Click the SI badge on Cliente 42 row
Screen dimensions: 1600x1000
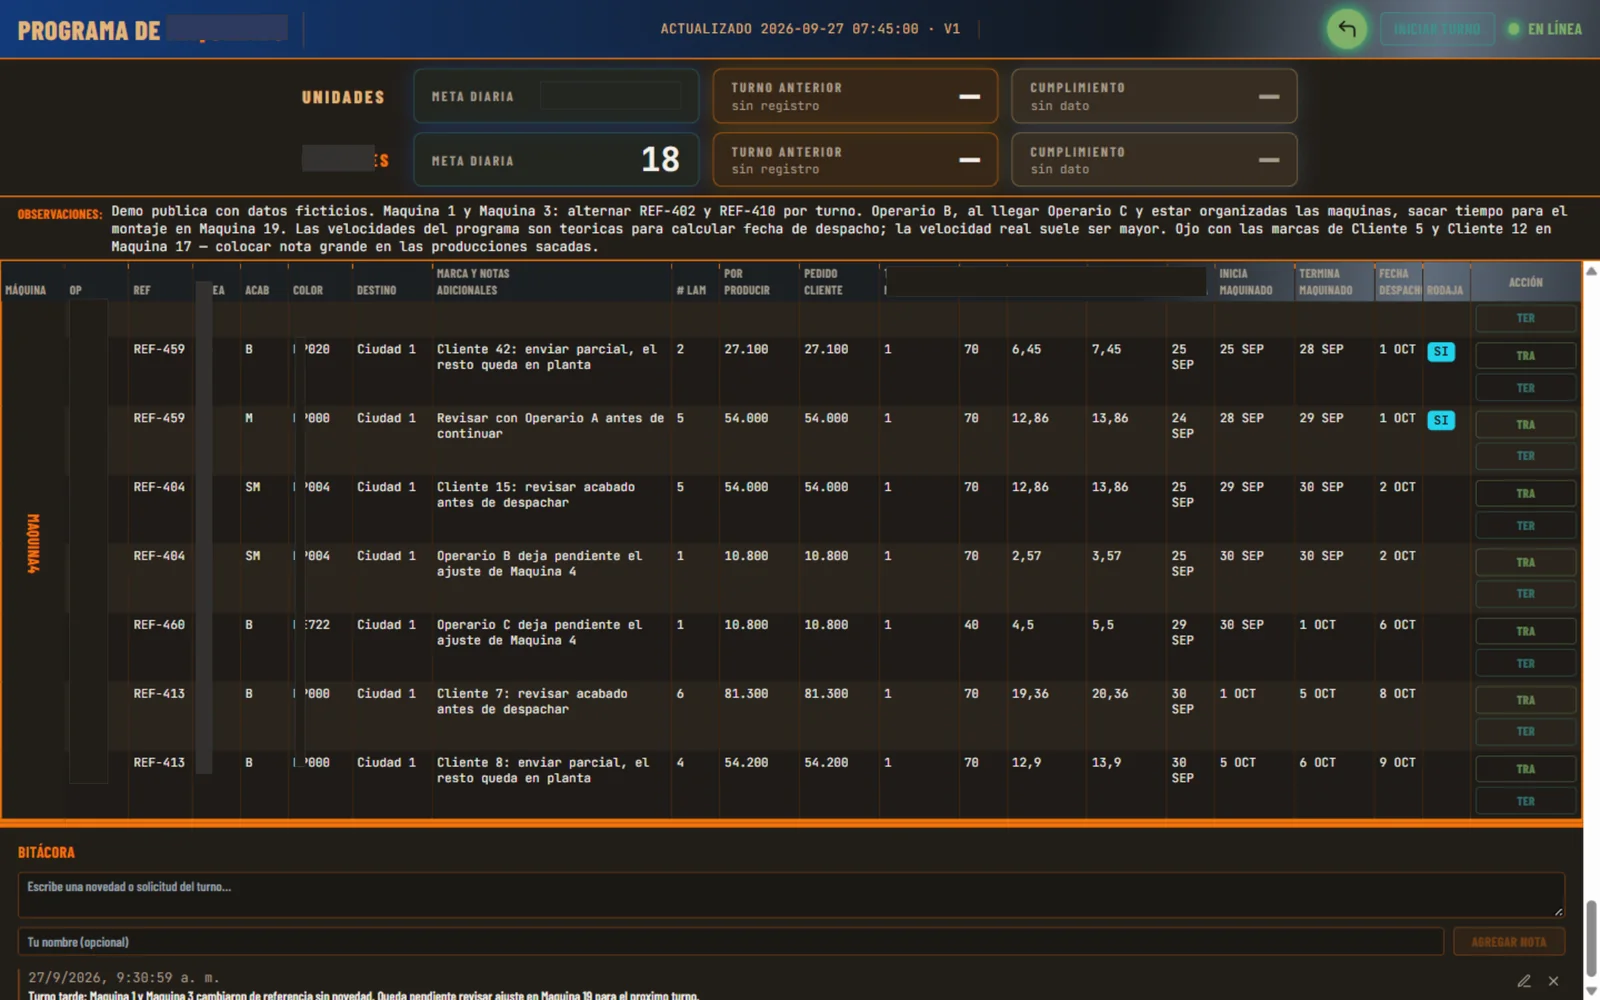pos(1441,351)
